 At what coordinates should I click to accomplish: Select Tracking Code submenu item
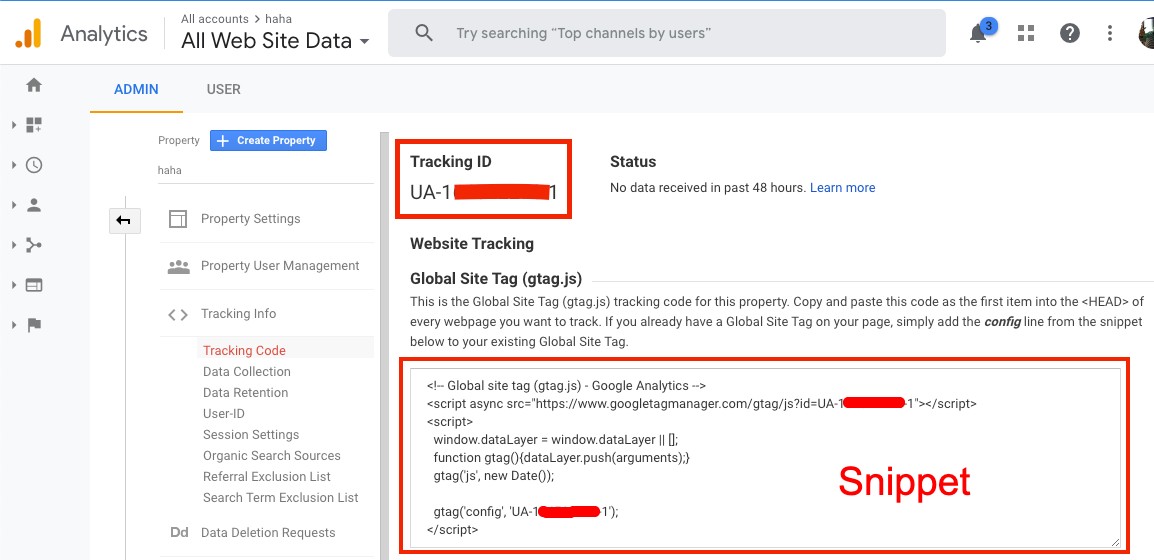pyautogui.click(x=244, y=351)
